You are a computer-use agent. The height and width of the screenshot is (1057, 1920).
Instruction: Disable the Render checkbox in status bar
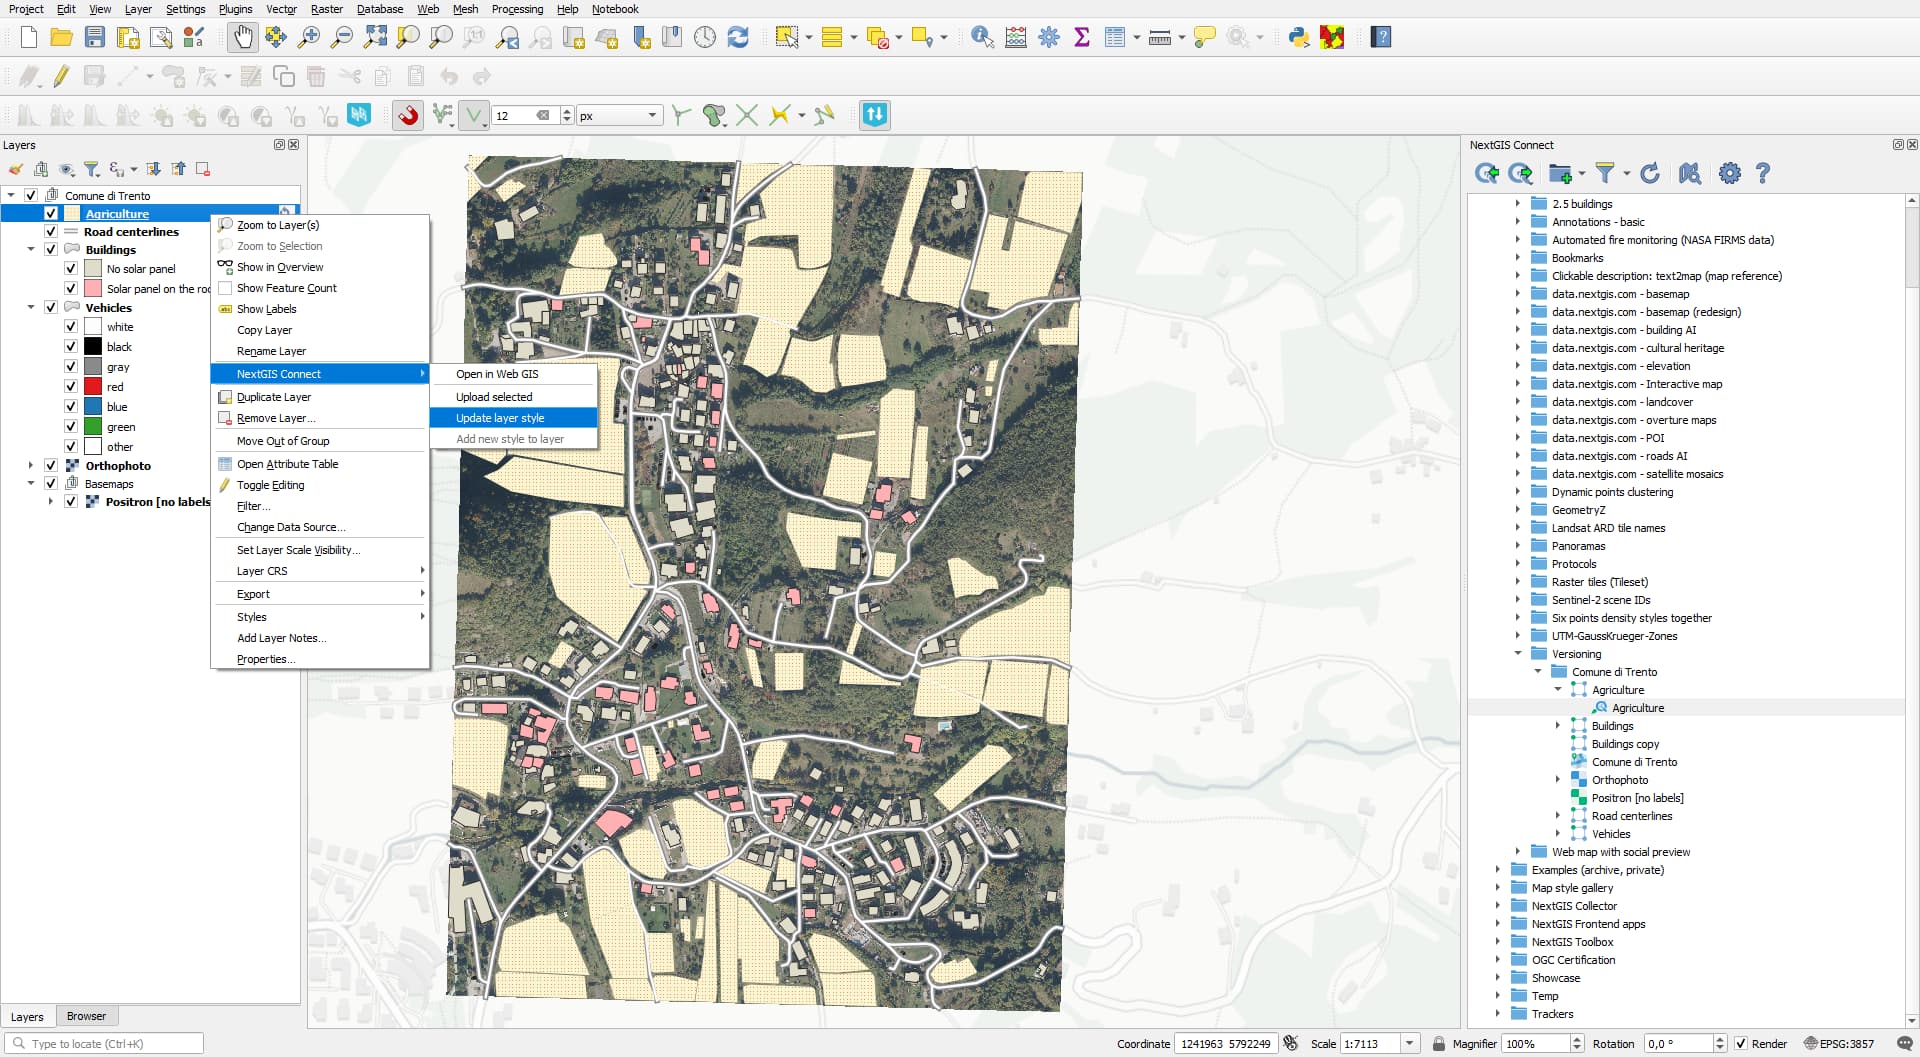[1741, 1044]
